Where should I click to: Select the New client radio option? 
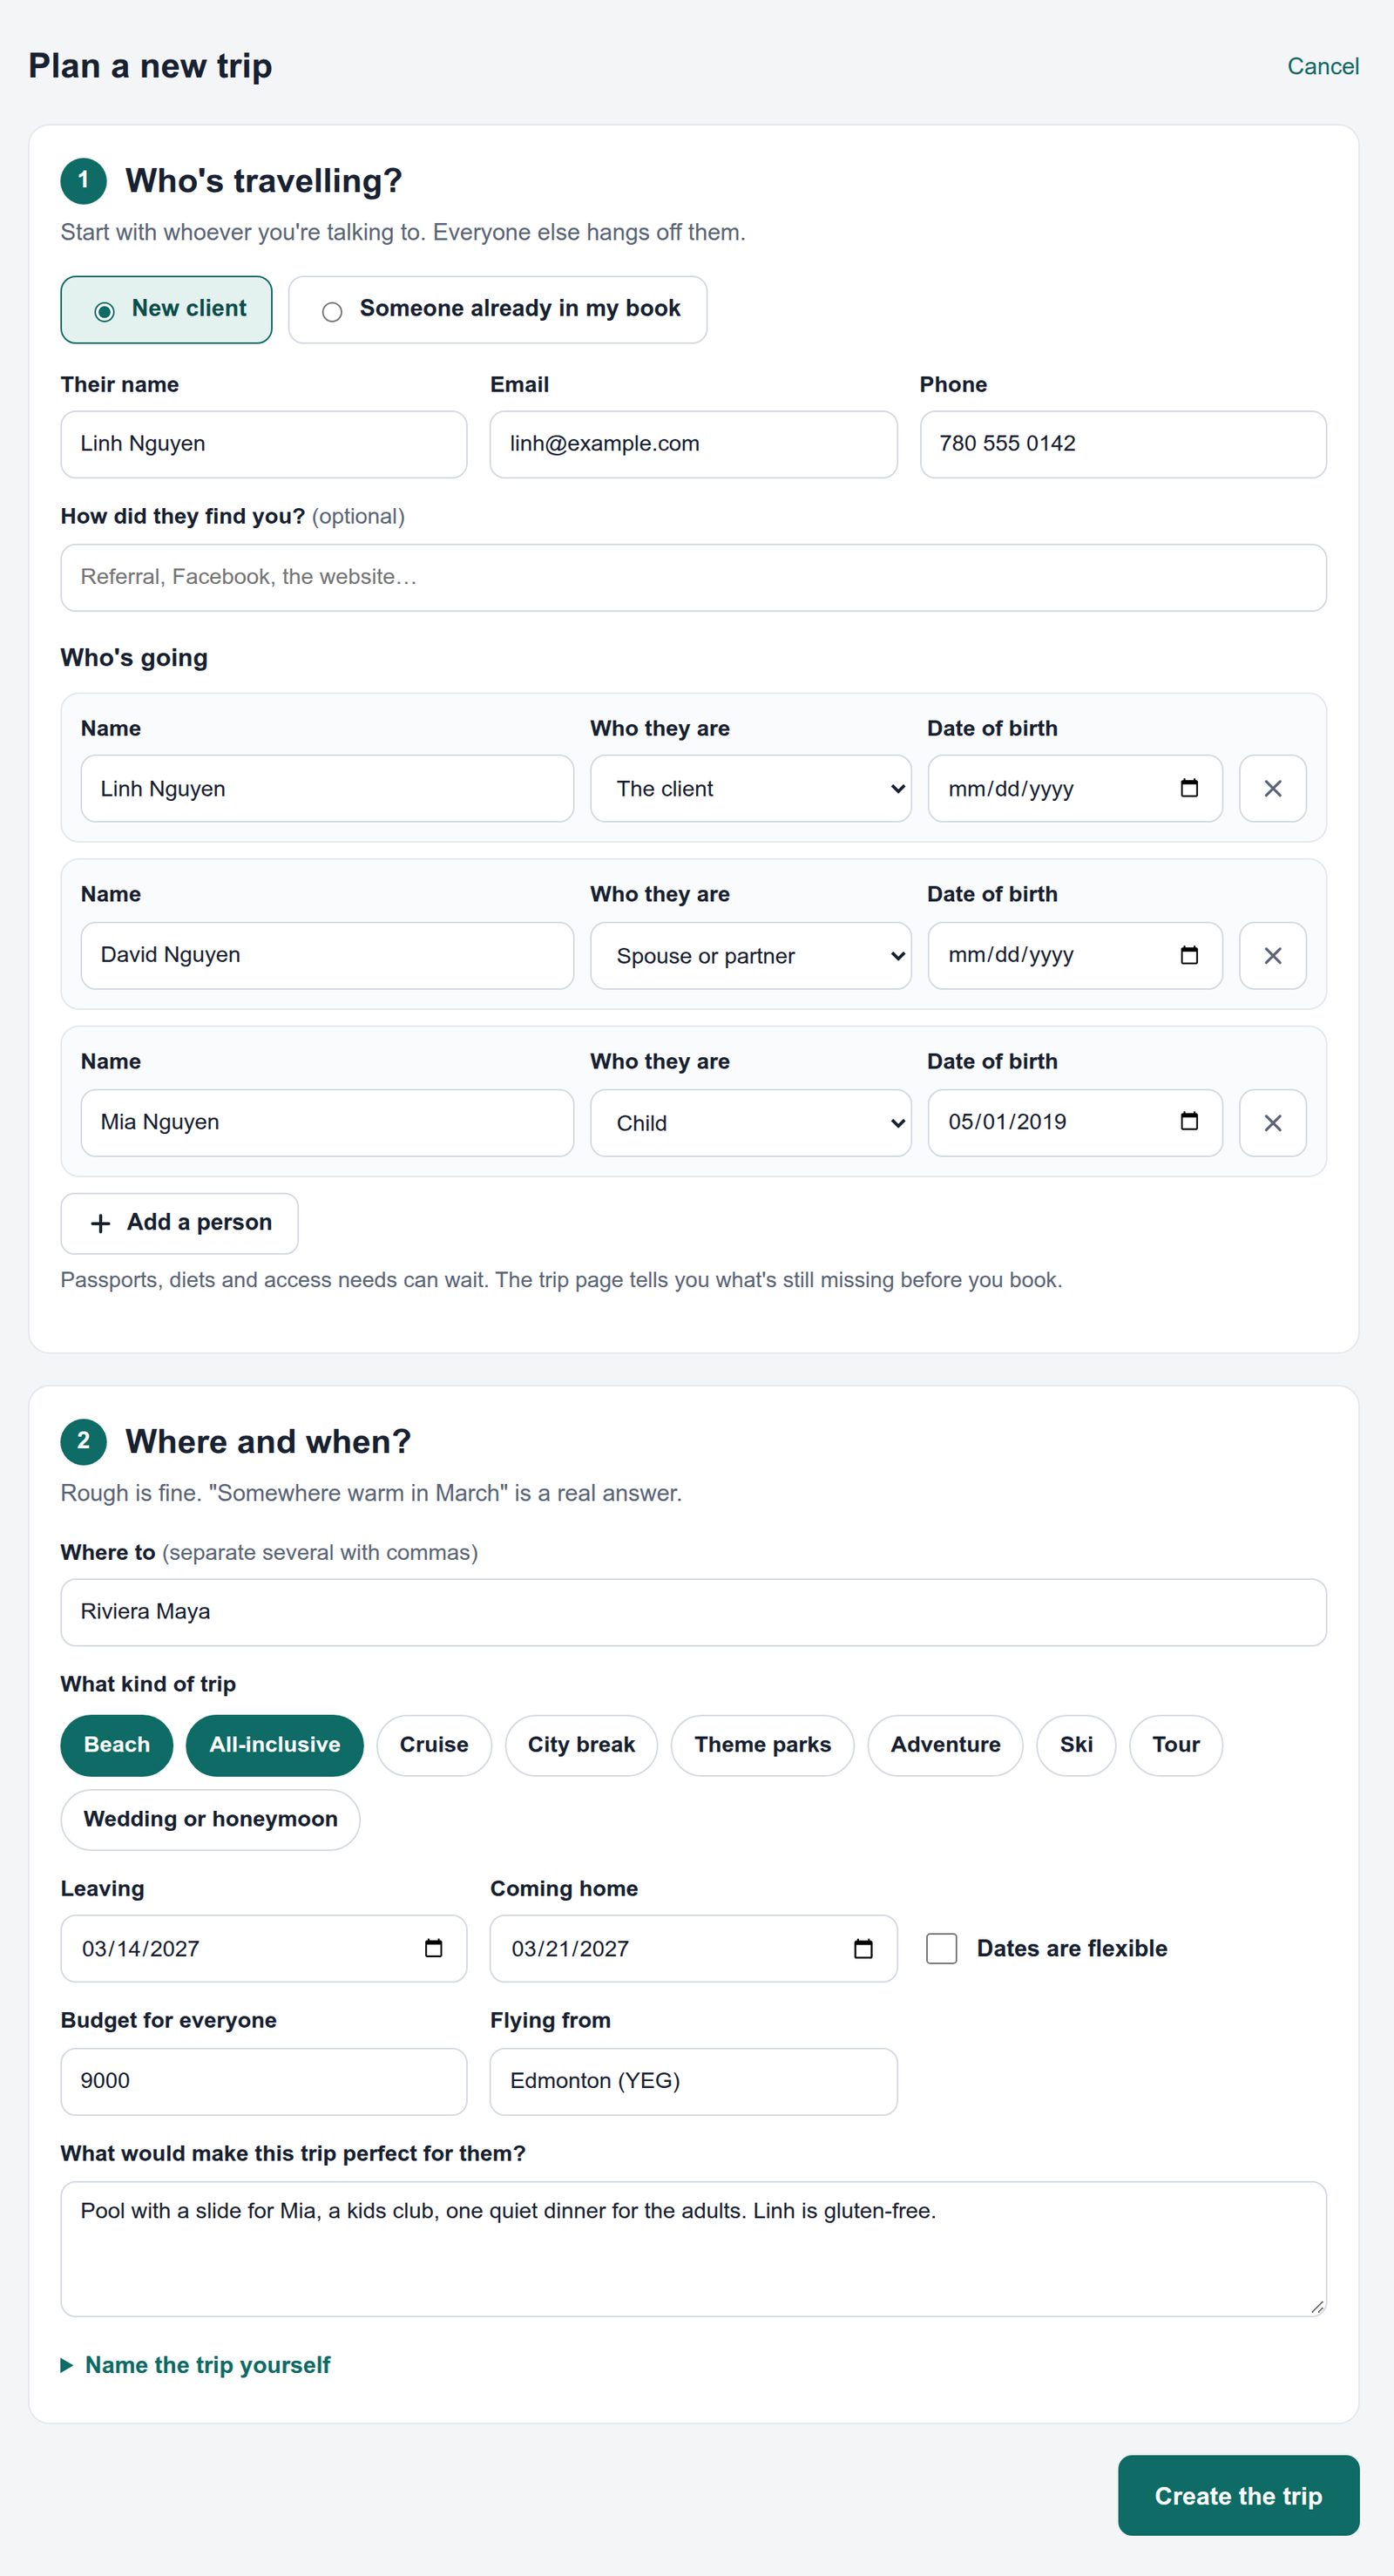click(166, 310)
